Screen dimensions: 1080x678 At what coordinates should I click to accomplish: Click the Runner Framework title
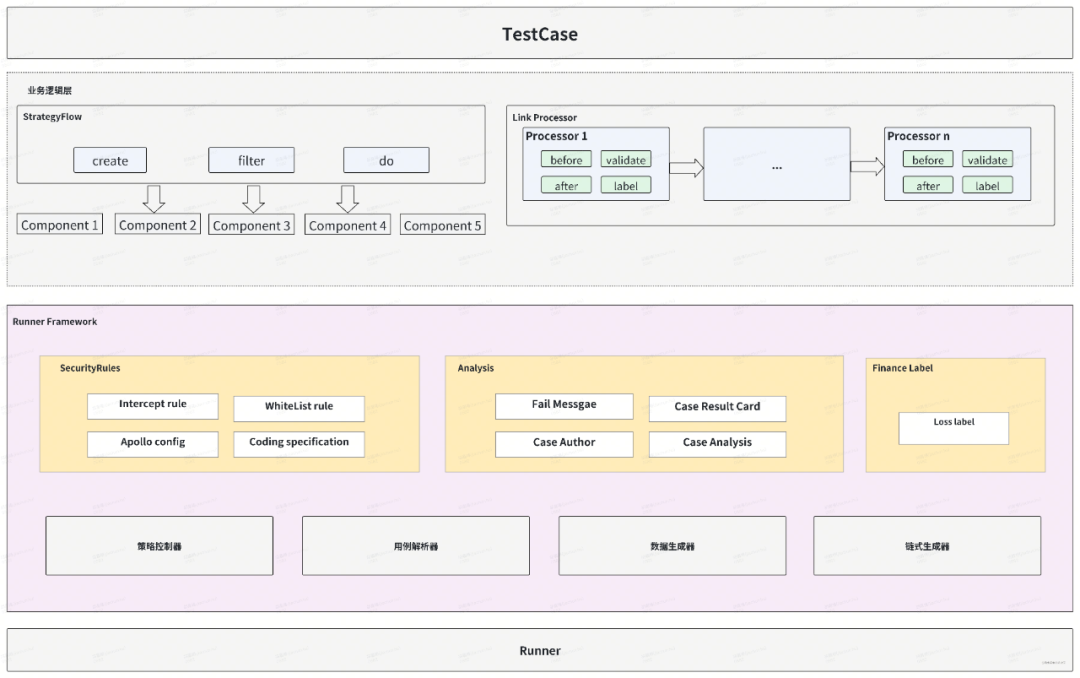(x=54, y=321)
